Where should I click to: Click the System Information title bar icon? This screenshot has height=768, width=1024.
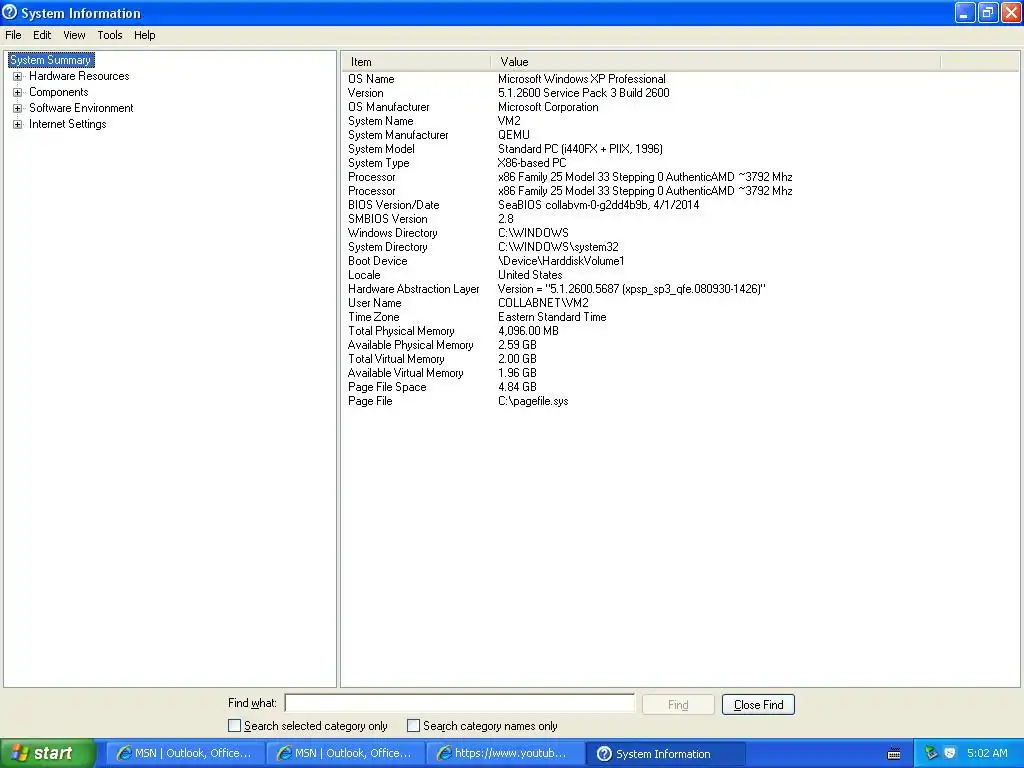tap(10, 12)
